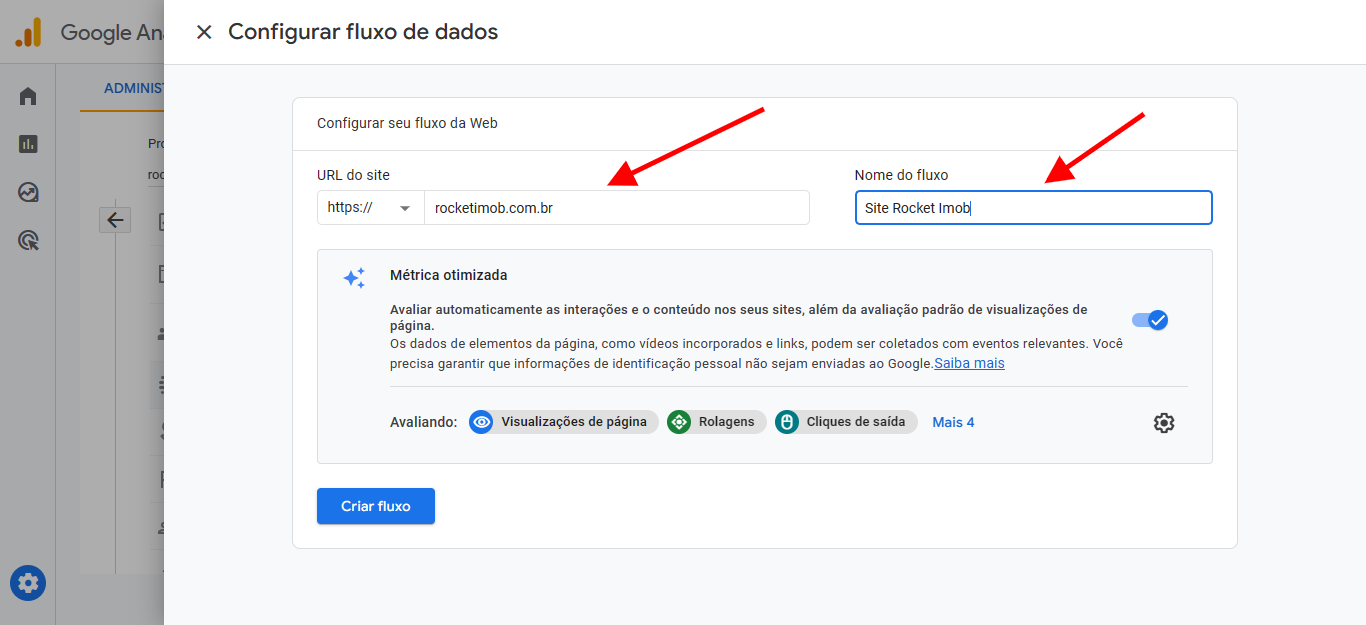1366x625 pixels.
Task: Select the Cliques de saída chip
Action: tap(845, 422)
